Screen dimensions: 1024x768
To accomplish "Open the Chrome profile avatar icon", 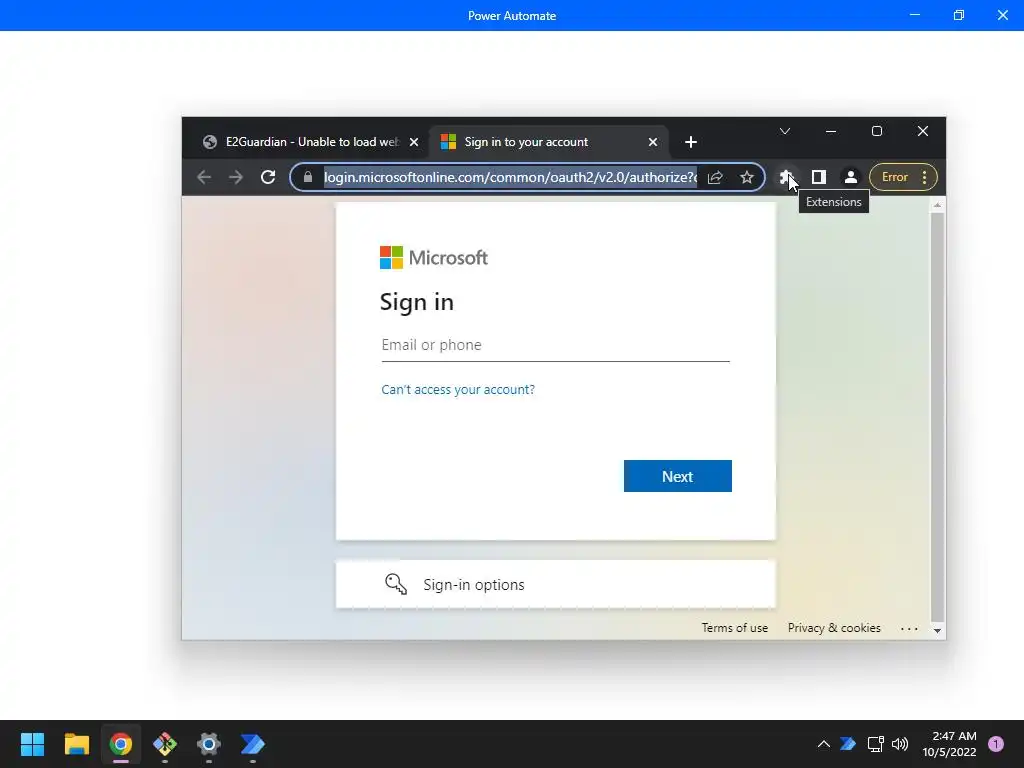I will coord(850,177).
